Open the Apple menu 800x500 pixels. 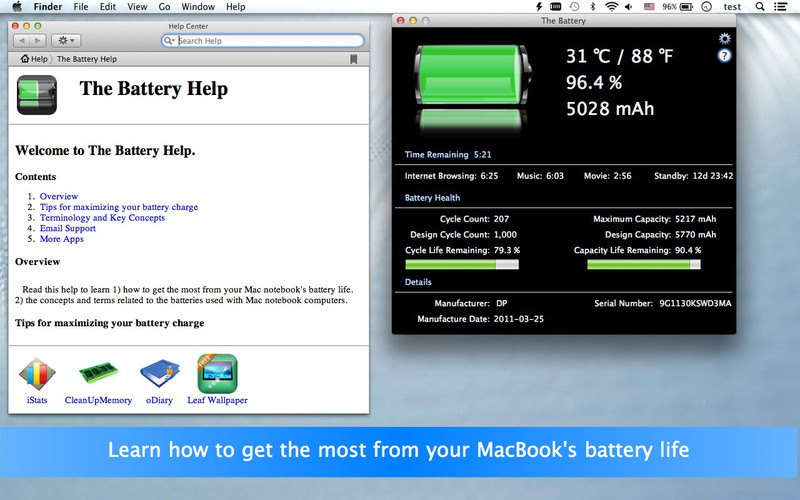pos(17,7)
